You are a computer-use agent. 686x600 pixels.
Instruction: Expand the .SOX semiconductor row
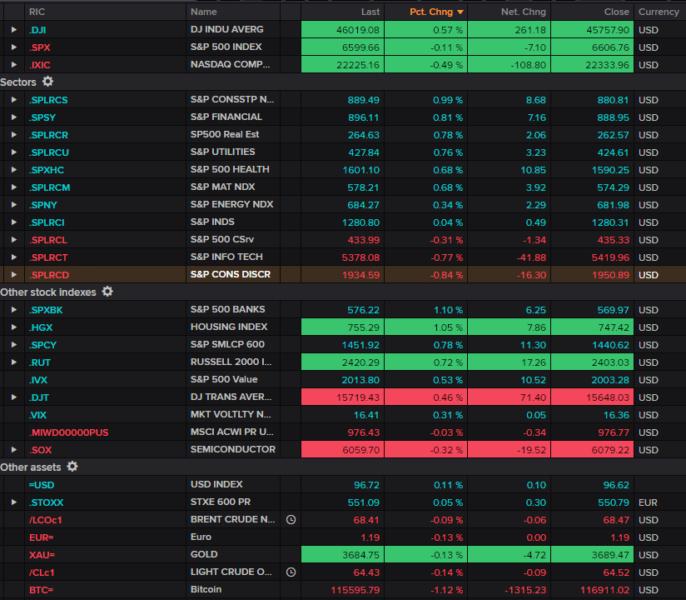(x=14, y=450)
